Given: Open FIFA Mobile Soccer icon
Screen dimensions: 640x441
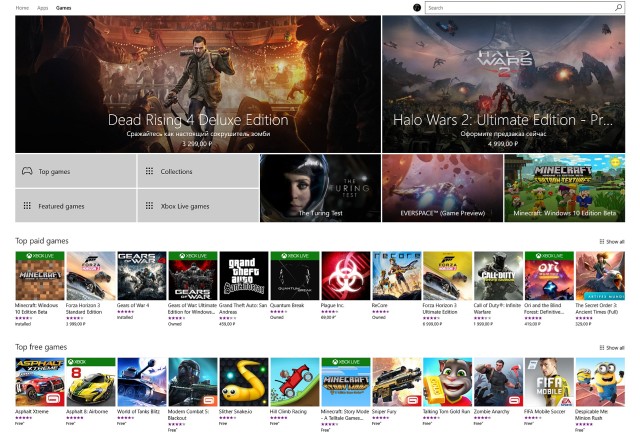Looking at the screenshot, I should click(549, 382).
